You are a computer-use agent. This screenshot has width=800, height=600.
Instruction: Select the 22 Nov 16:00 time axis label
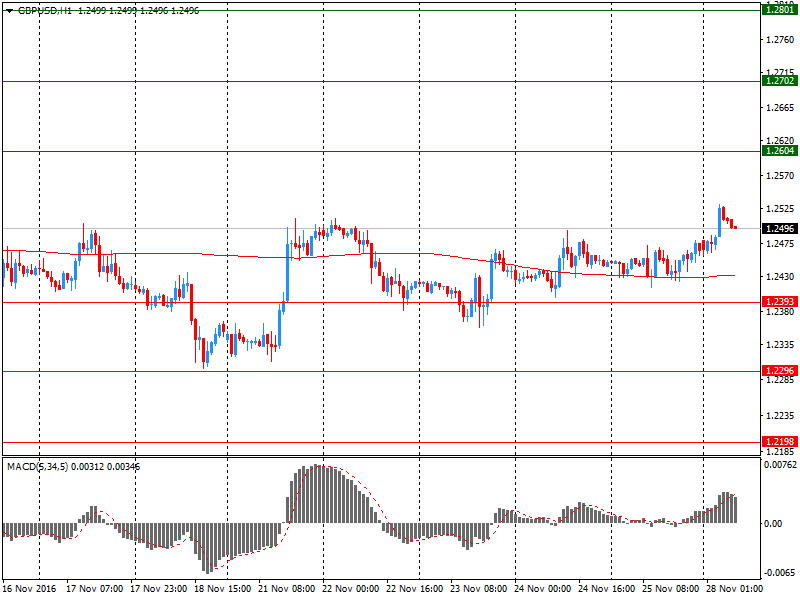414,588
